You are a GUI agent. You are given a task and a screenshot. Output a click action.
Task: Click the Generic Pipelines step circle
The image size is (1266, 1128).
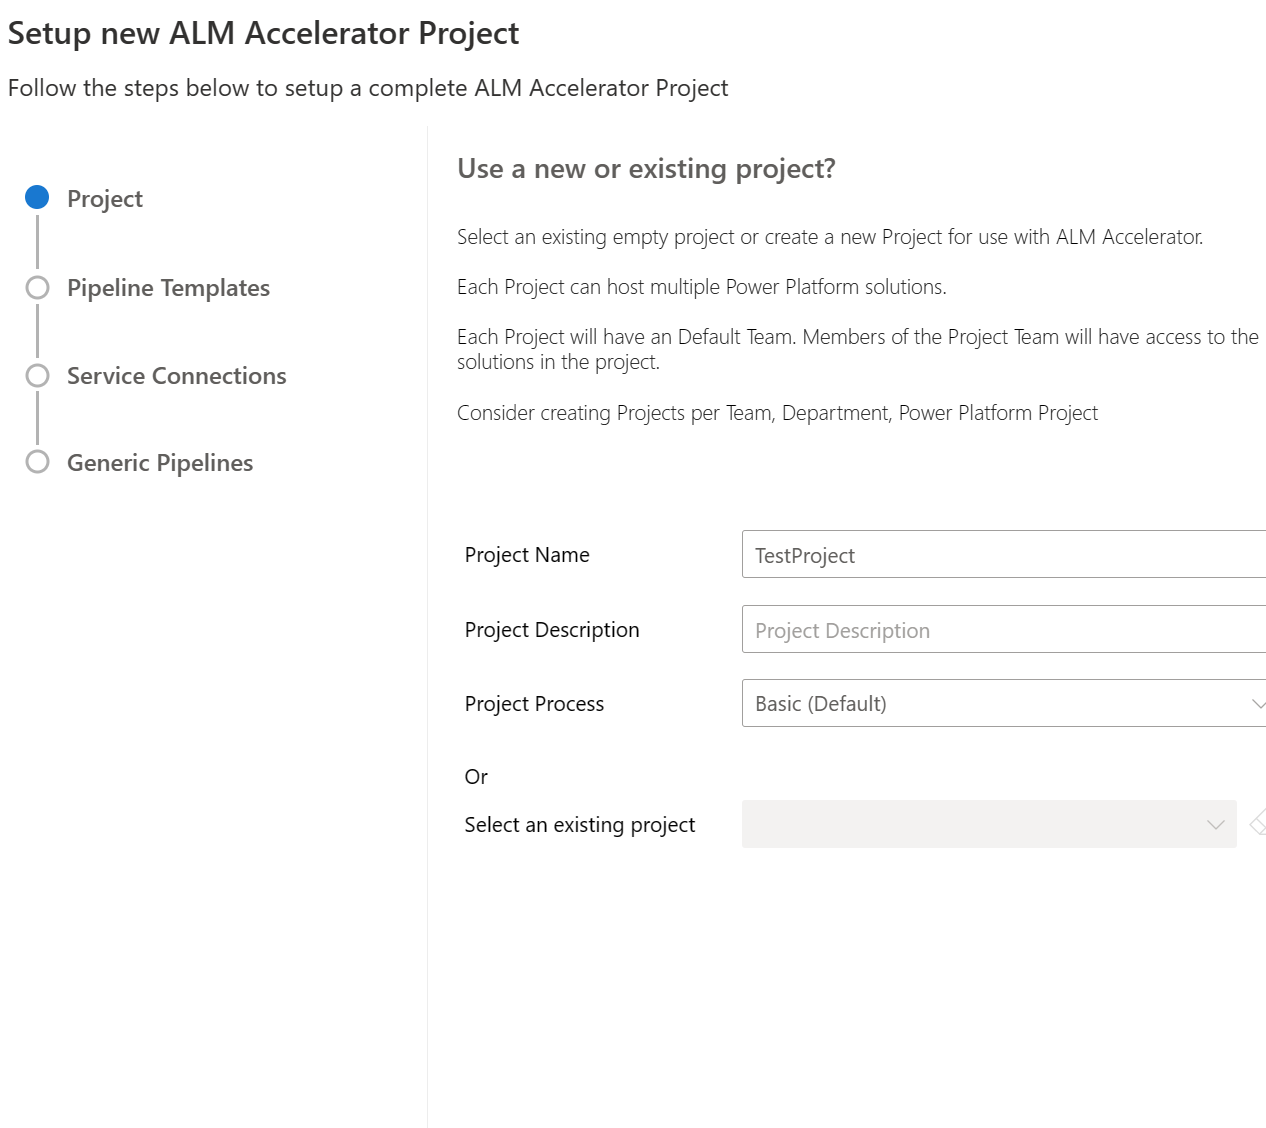tap(38, 462)
